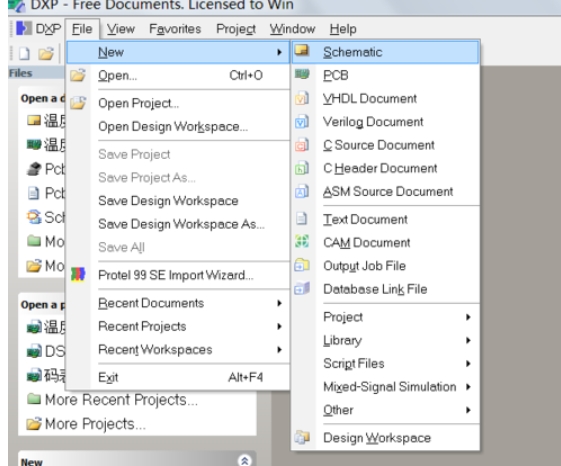Image resolution: width=561 pixels, height=466 pixels.
Task: Click the Protel 99 SE Import Wizard icon
Action: click(x=78, y=275)
